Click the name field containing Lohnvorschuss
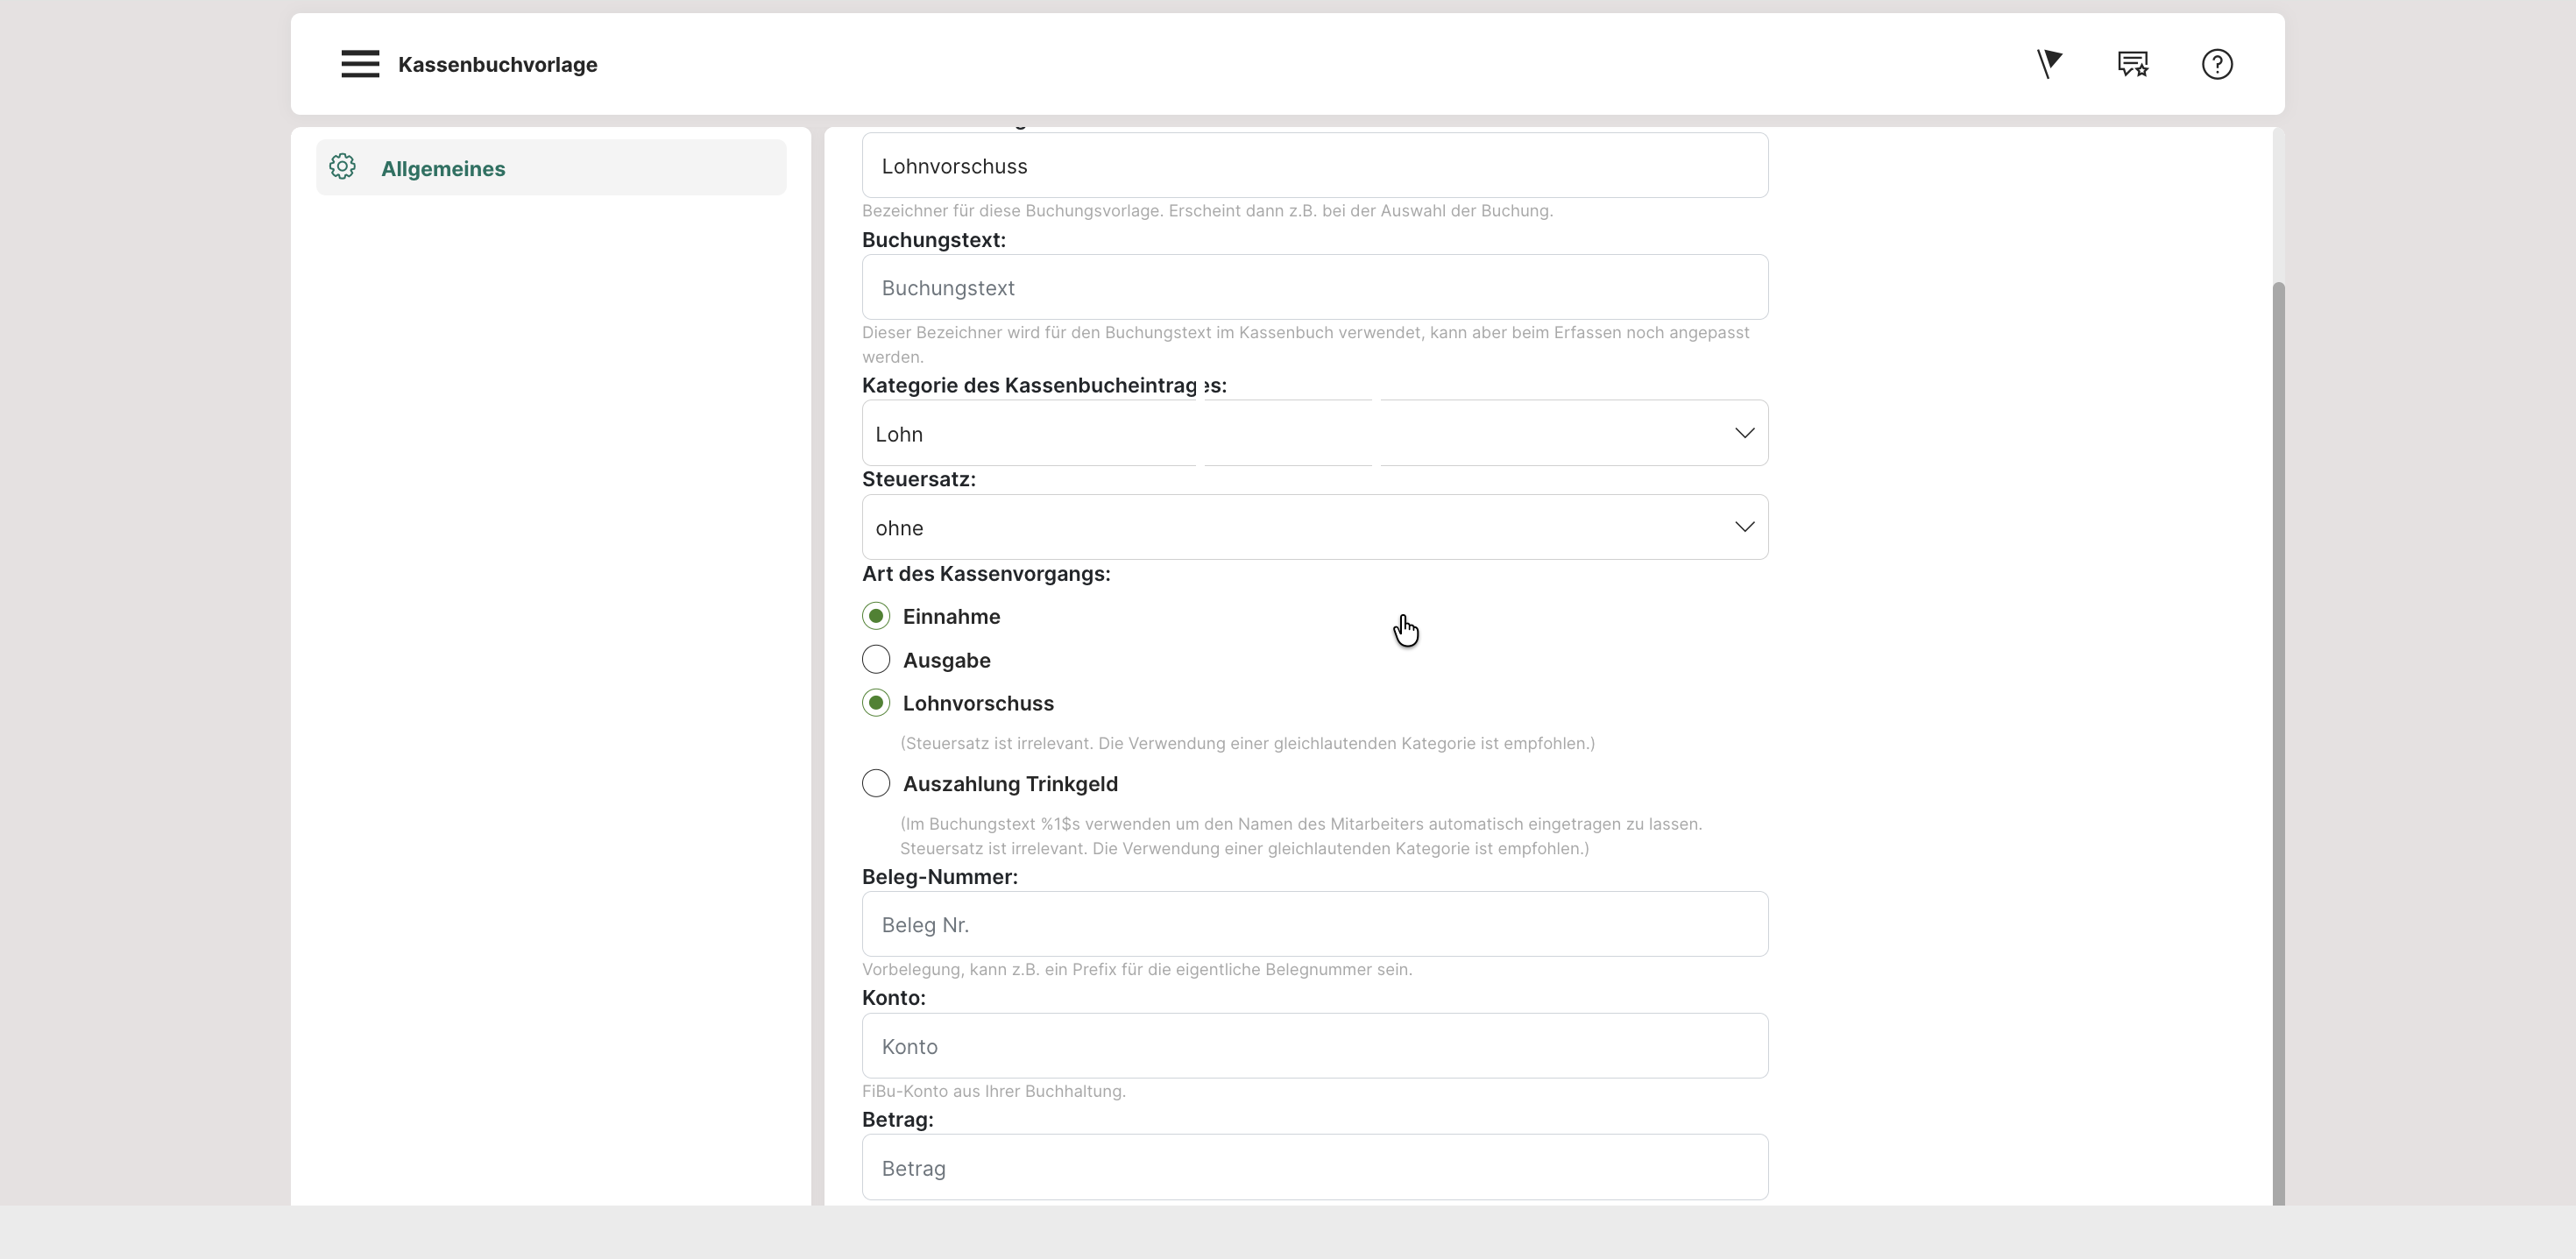 [x=1314, y=166]
